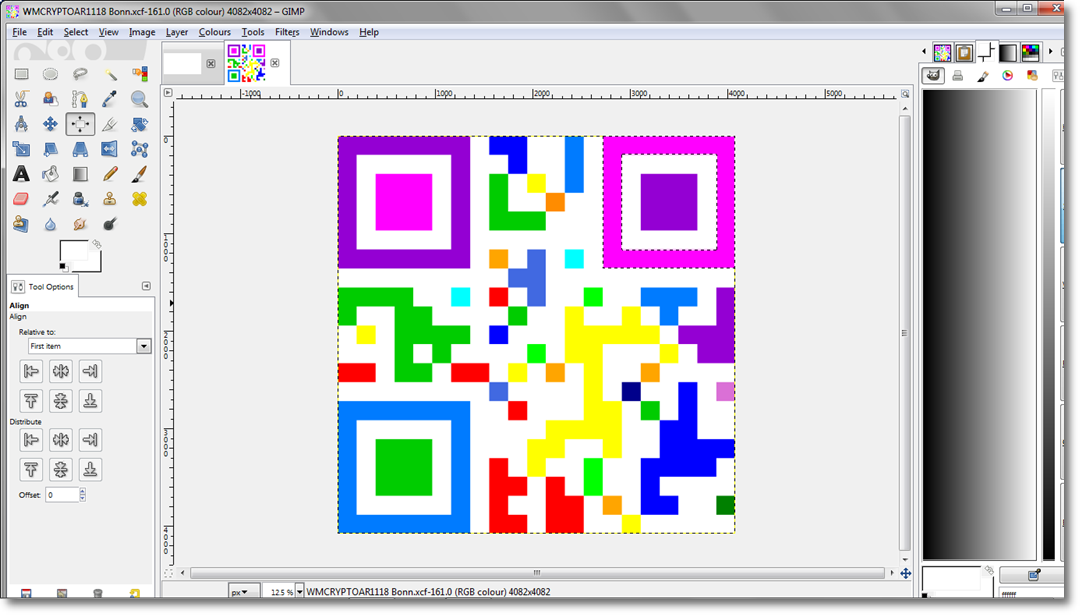This screenshot has width=1080, height=615.
Task: Distribute left edges of targets
Action: click(31, 439)
